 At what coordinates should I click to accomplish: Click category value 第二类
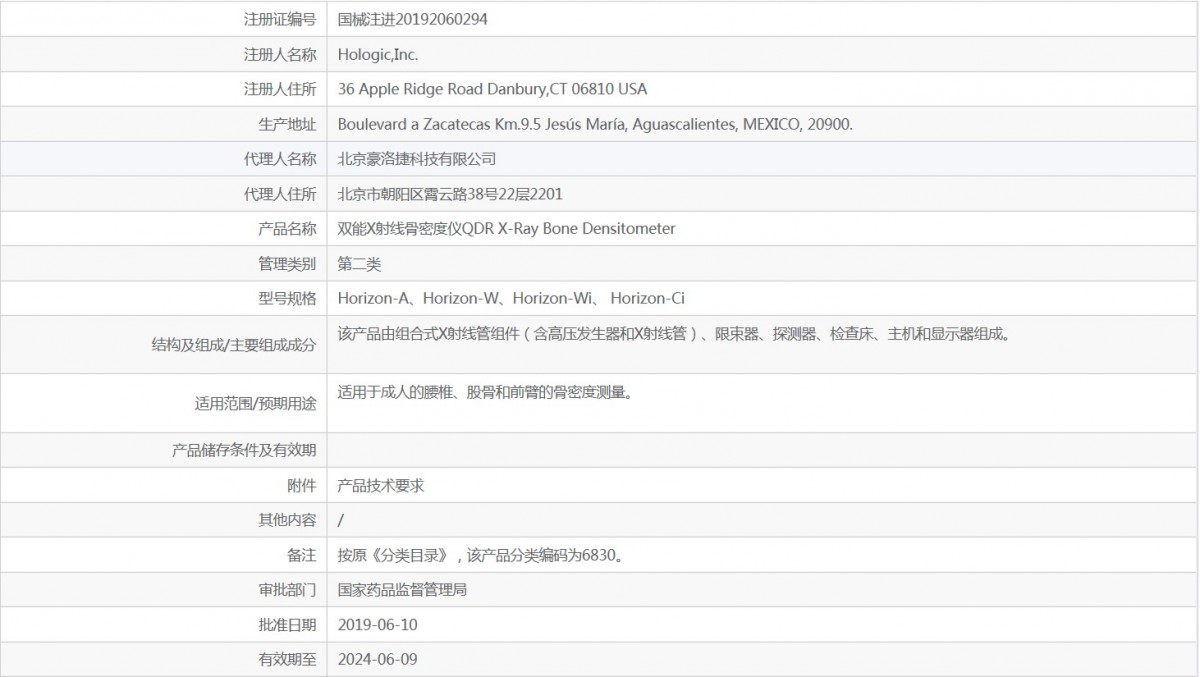[x=360, y=264]
